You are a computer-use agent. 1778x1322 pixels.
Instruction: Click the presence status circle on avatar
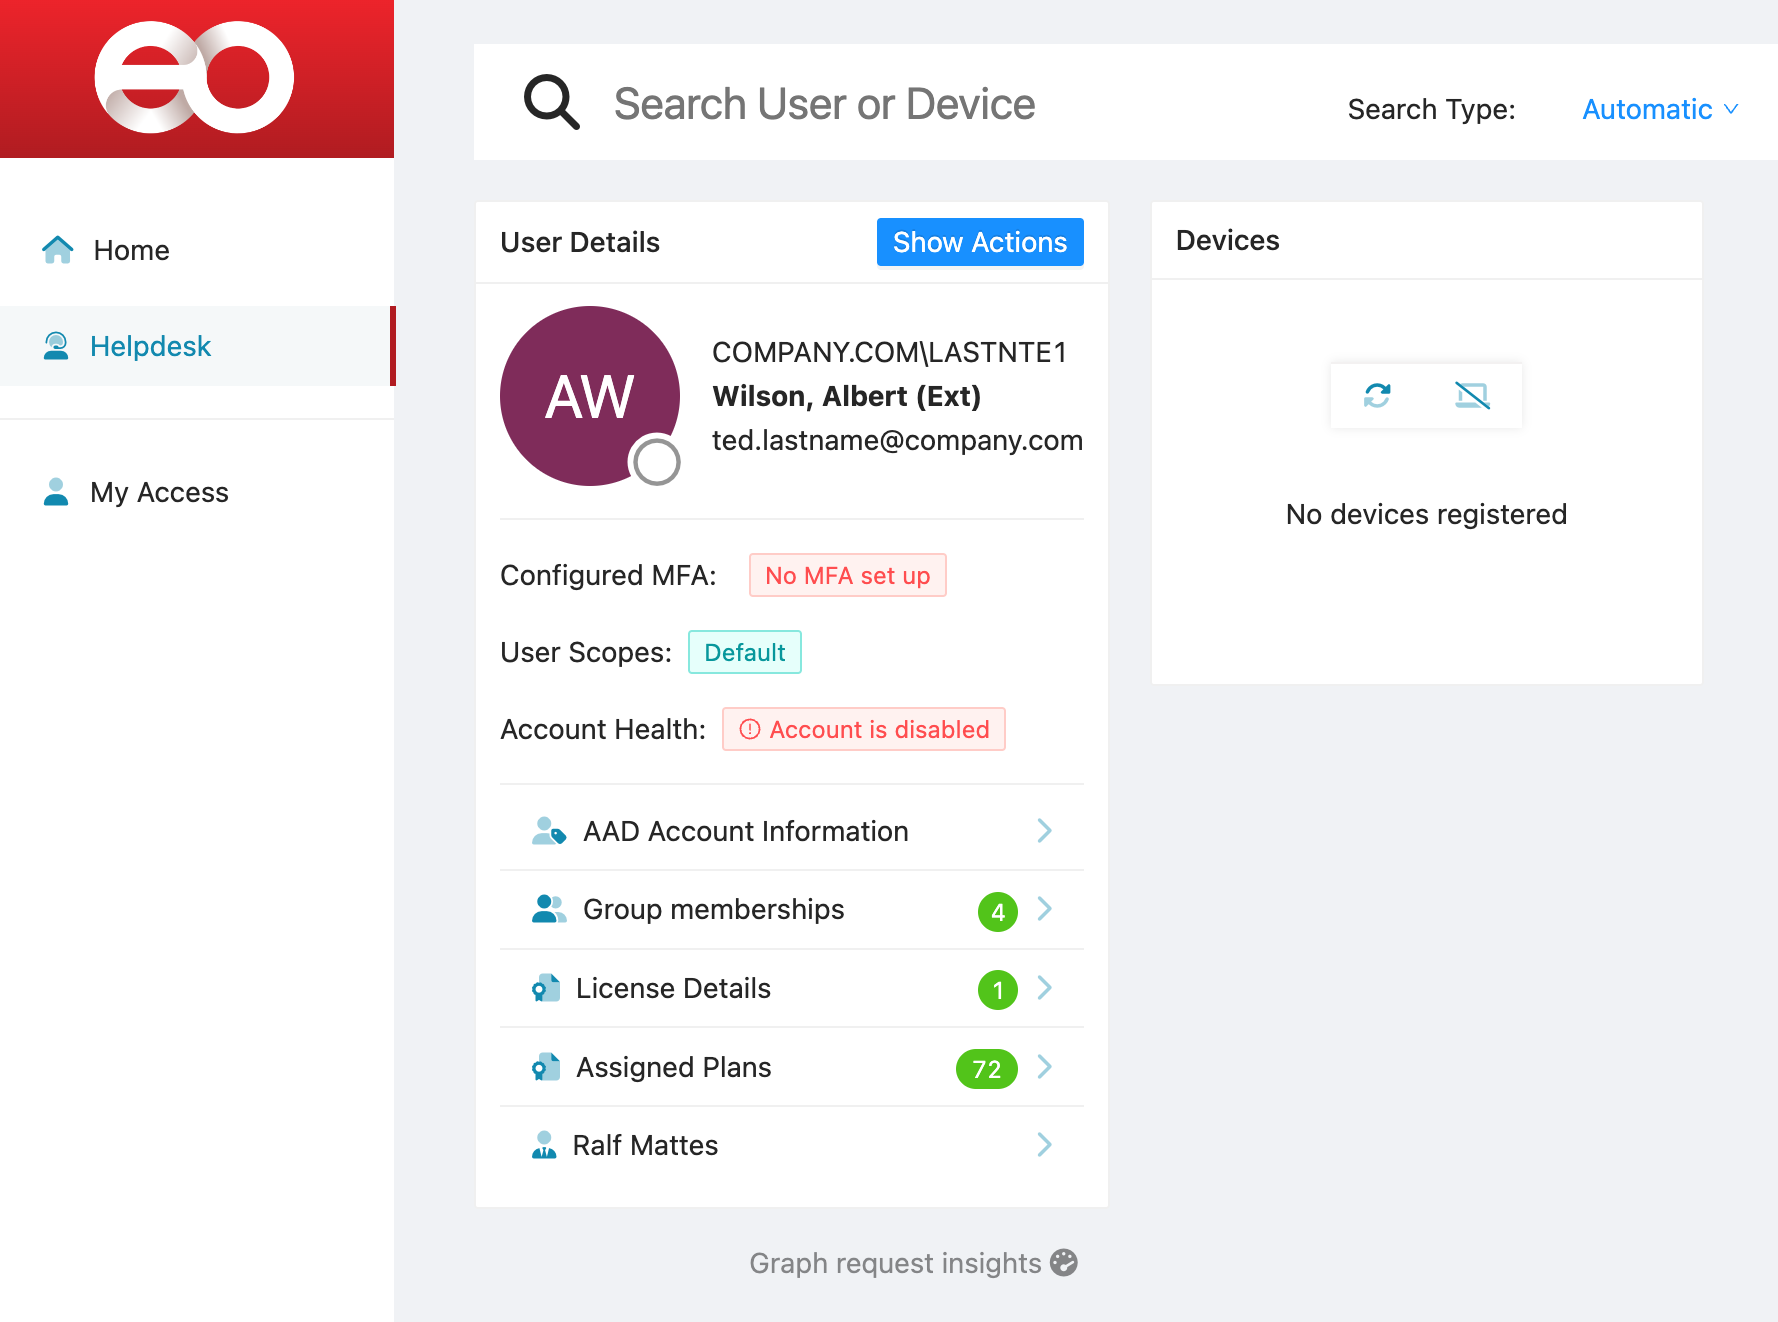coord(656,461)
